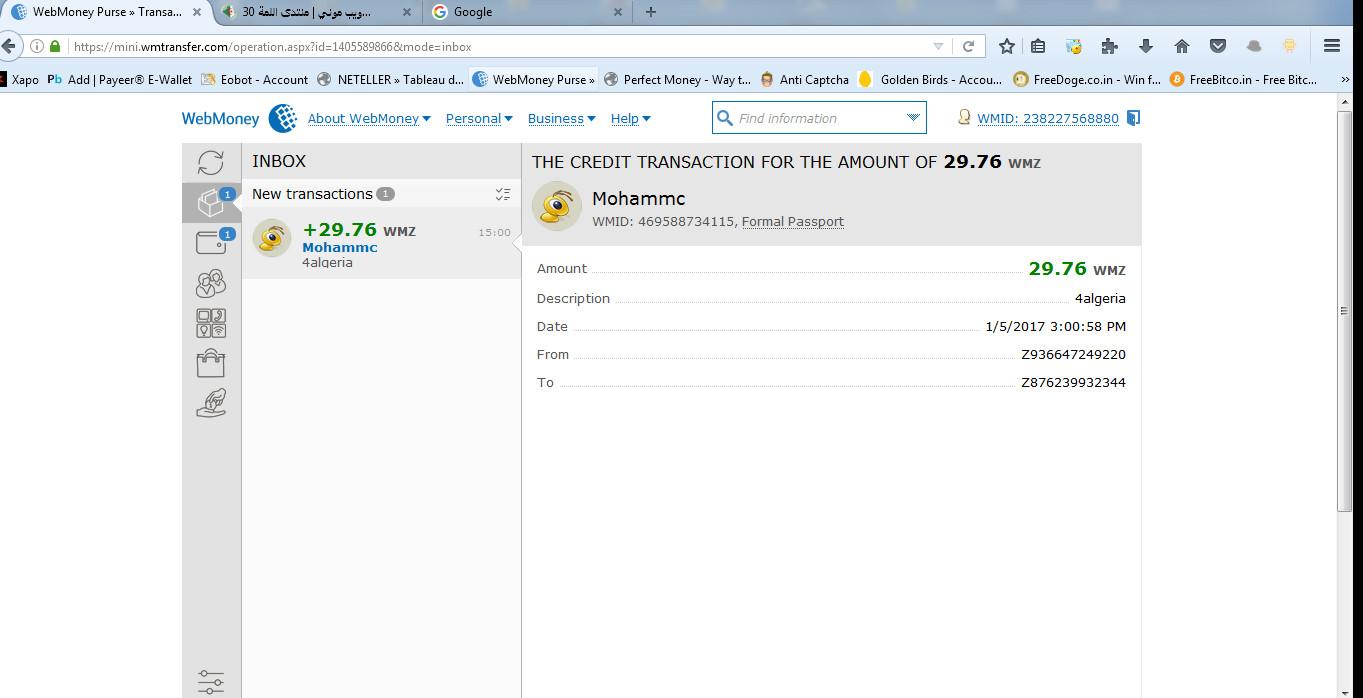
Task: Open the Help menu
Action: 630,118
